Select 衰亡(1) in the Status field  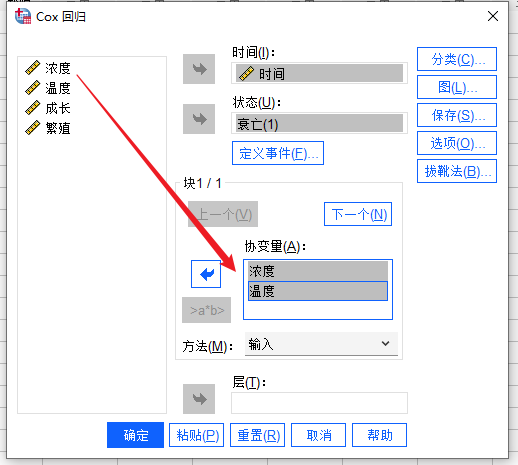319,124
